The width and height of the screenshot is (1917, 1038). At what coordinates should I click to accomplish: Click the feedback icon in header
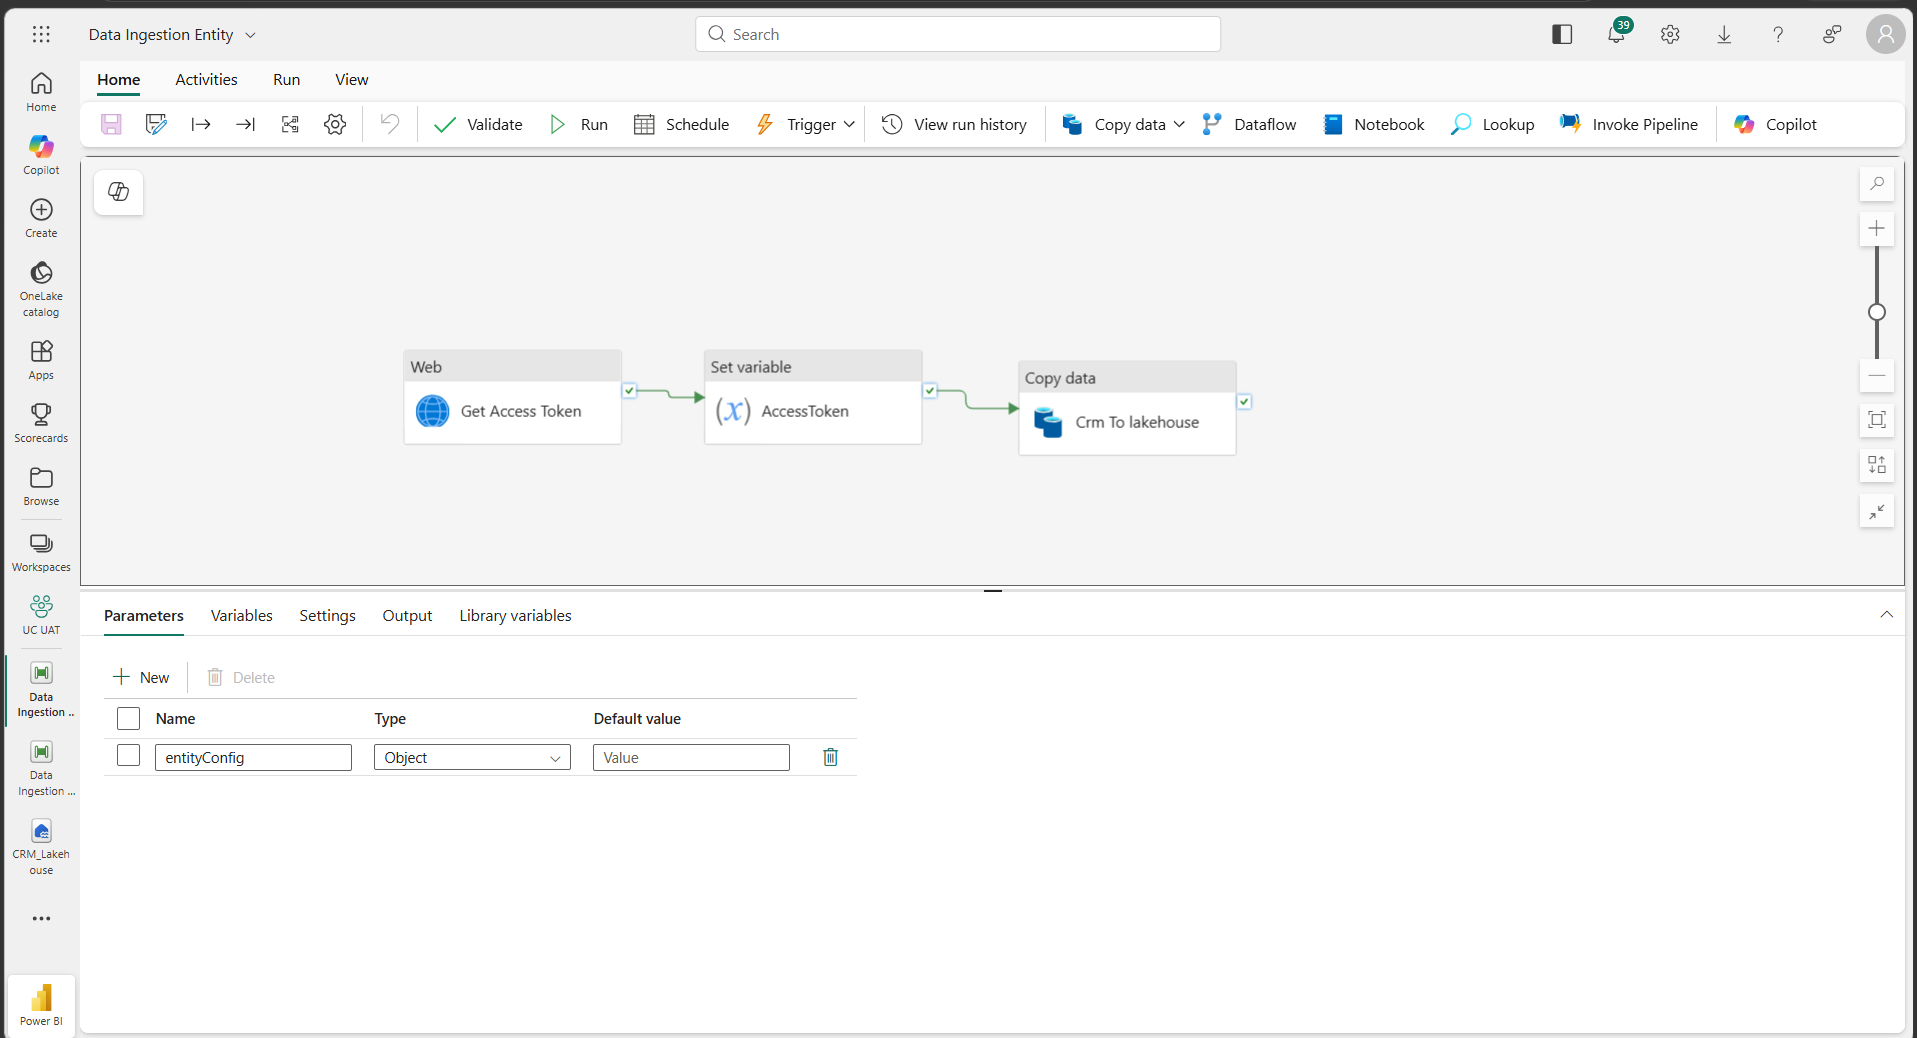[1832, 34]
